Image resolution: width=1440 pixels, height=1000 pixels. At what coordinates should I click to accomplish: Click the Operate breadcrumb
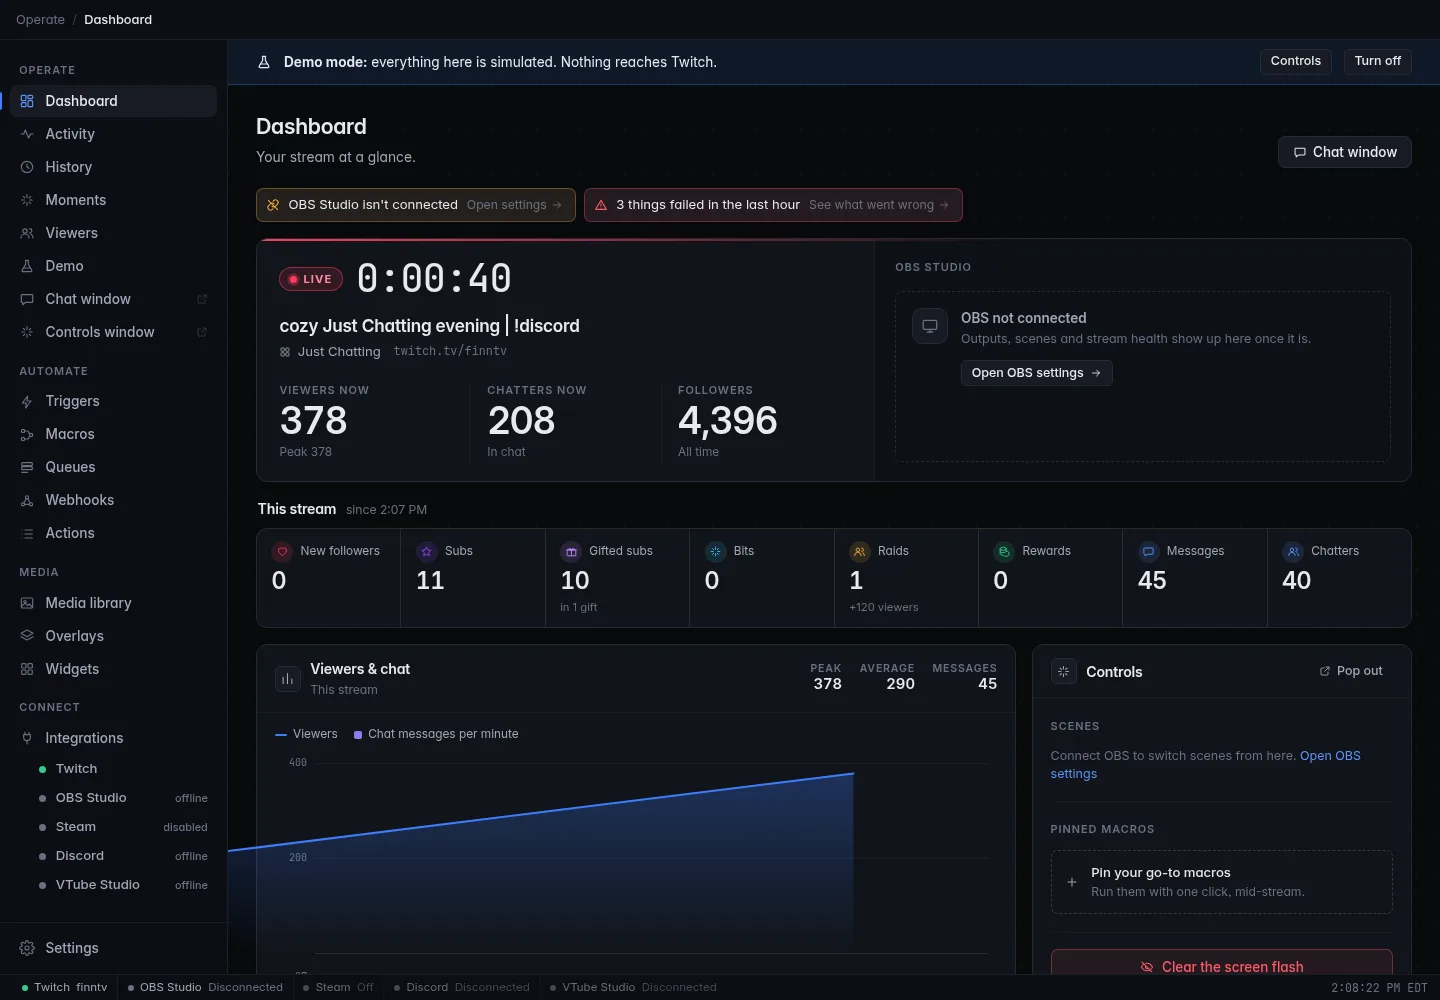pyautogui.click(x=40, y=20)
